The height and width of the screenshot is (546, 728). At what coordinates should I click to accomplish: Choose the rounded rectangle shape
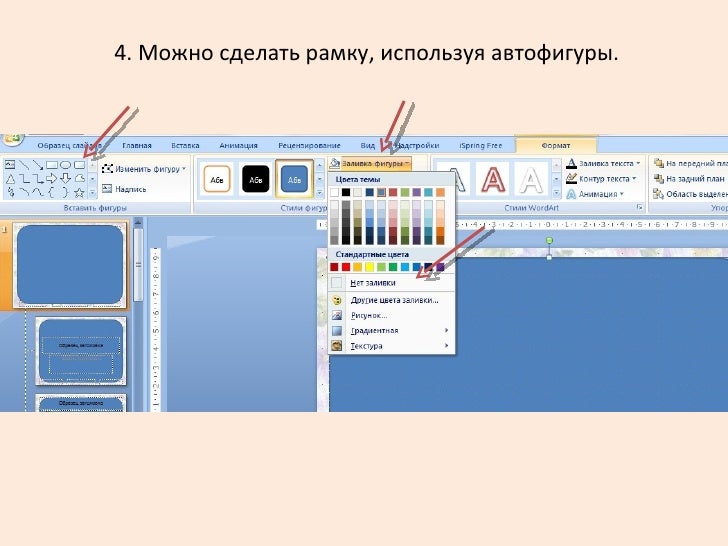[x=79, y=165]
